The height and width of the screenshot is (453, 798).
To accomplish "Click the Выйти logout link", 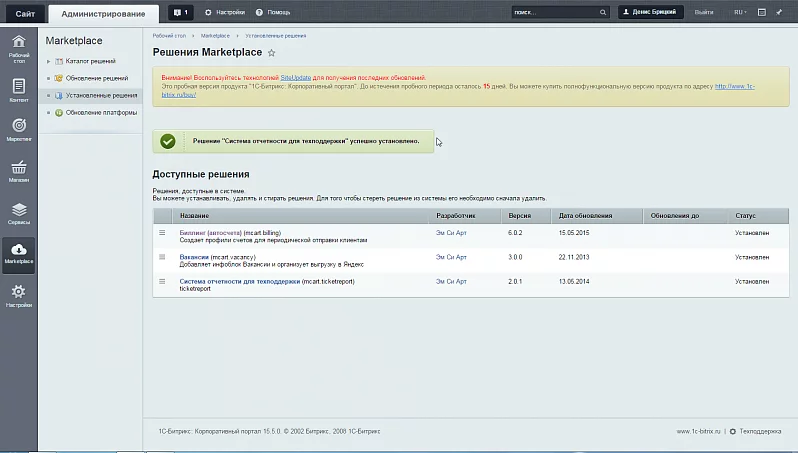I will coord(703,12).
